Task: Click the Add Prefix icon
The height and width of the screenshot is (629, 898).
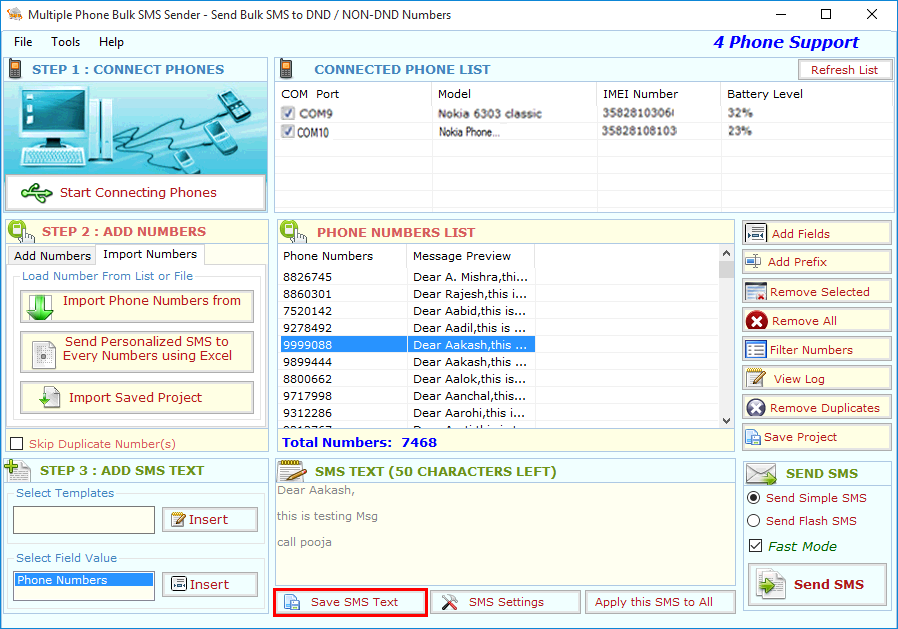Action: 753,262
